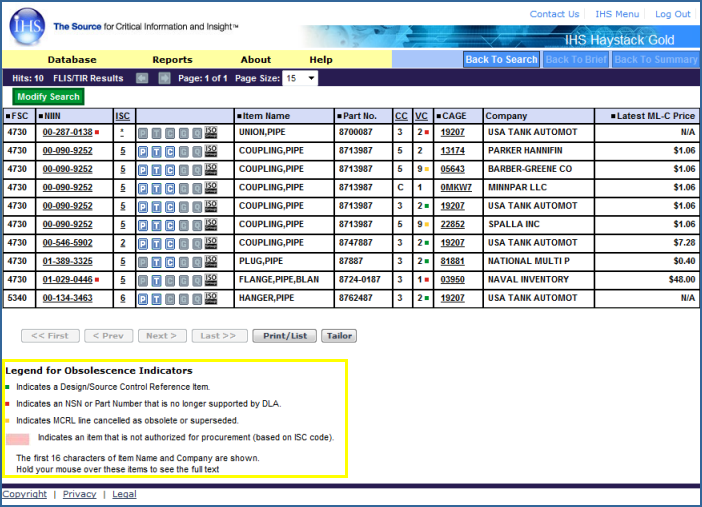Viewport: 702px width, 507px height.
Task: Open CAGE code link 13174
Action: point(453,150)
